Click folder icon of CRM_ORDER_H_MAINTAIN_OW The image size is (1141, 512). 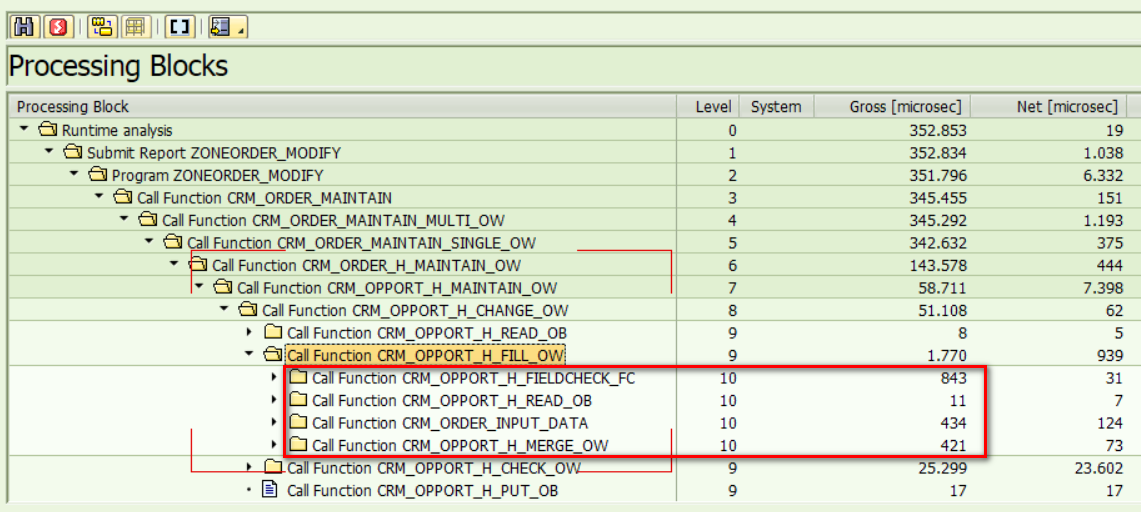(x=199, y=265)
